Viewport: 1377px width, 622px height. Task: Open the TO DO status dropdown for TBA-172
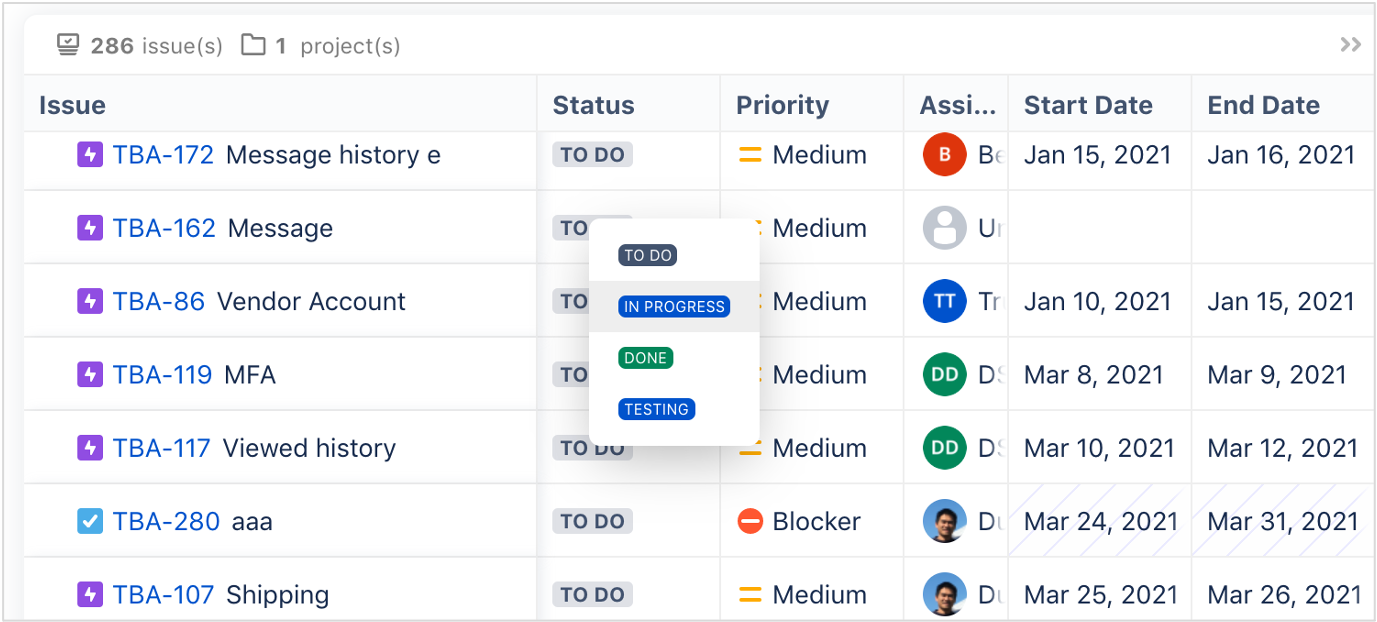click(592, 155)
